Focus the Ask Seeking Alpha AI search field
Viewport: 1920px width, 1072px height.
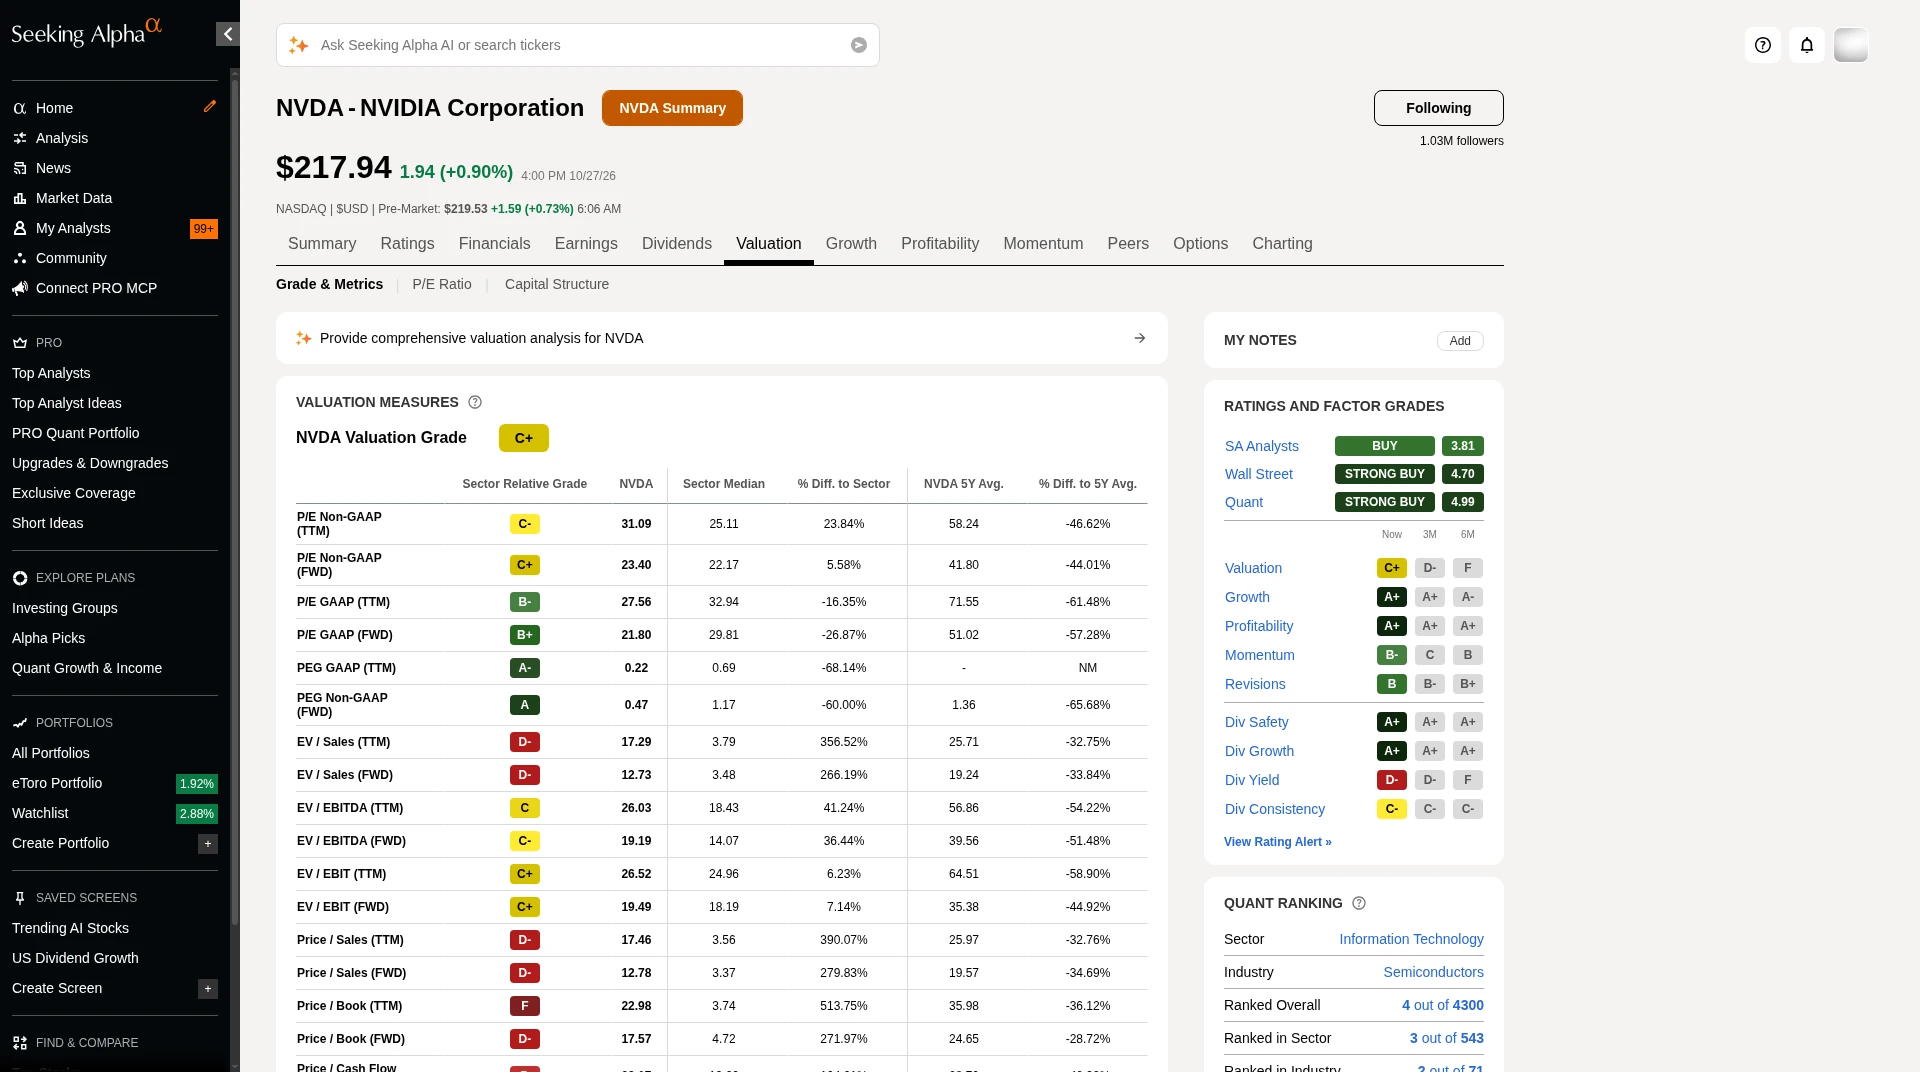coord(578,45)
